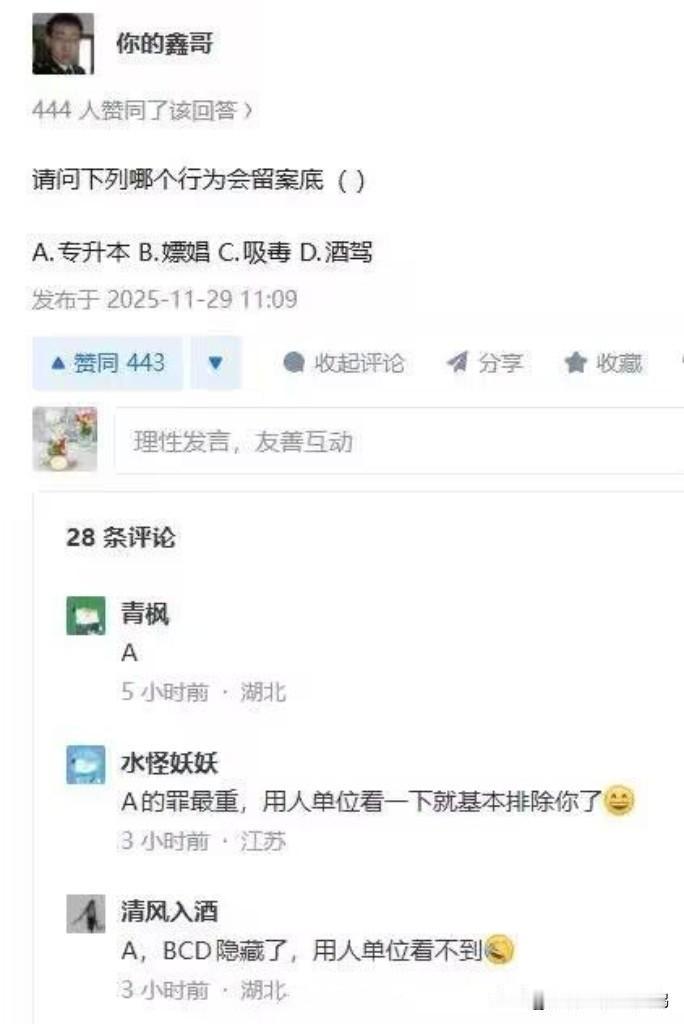The image size is (684, 1024).
Task: Click your own avatar beside comment box
Action: [65, 439]
